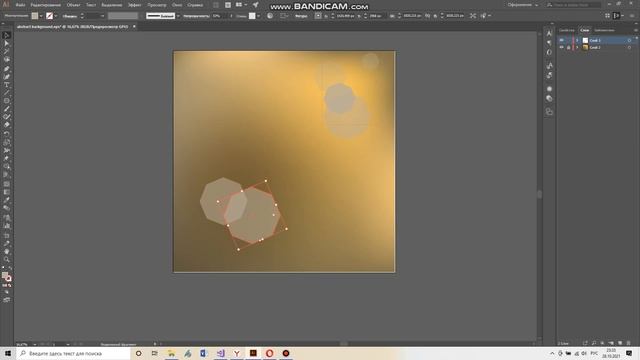Switch to the Библиотеки panel tab
Viewport: 640px width, 360px height.
(604, 30)
